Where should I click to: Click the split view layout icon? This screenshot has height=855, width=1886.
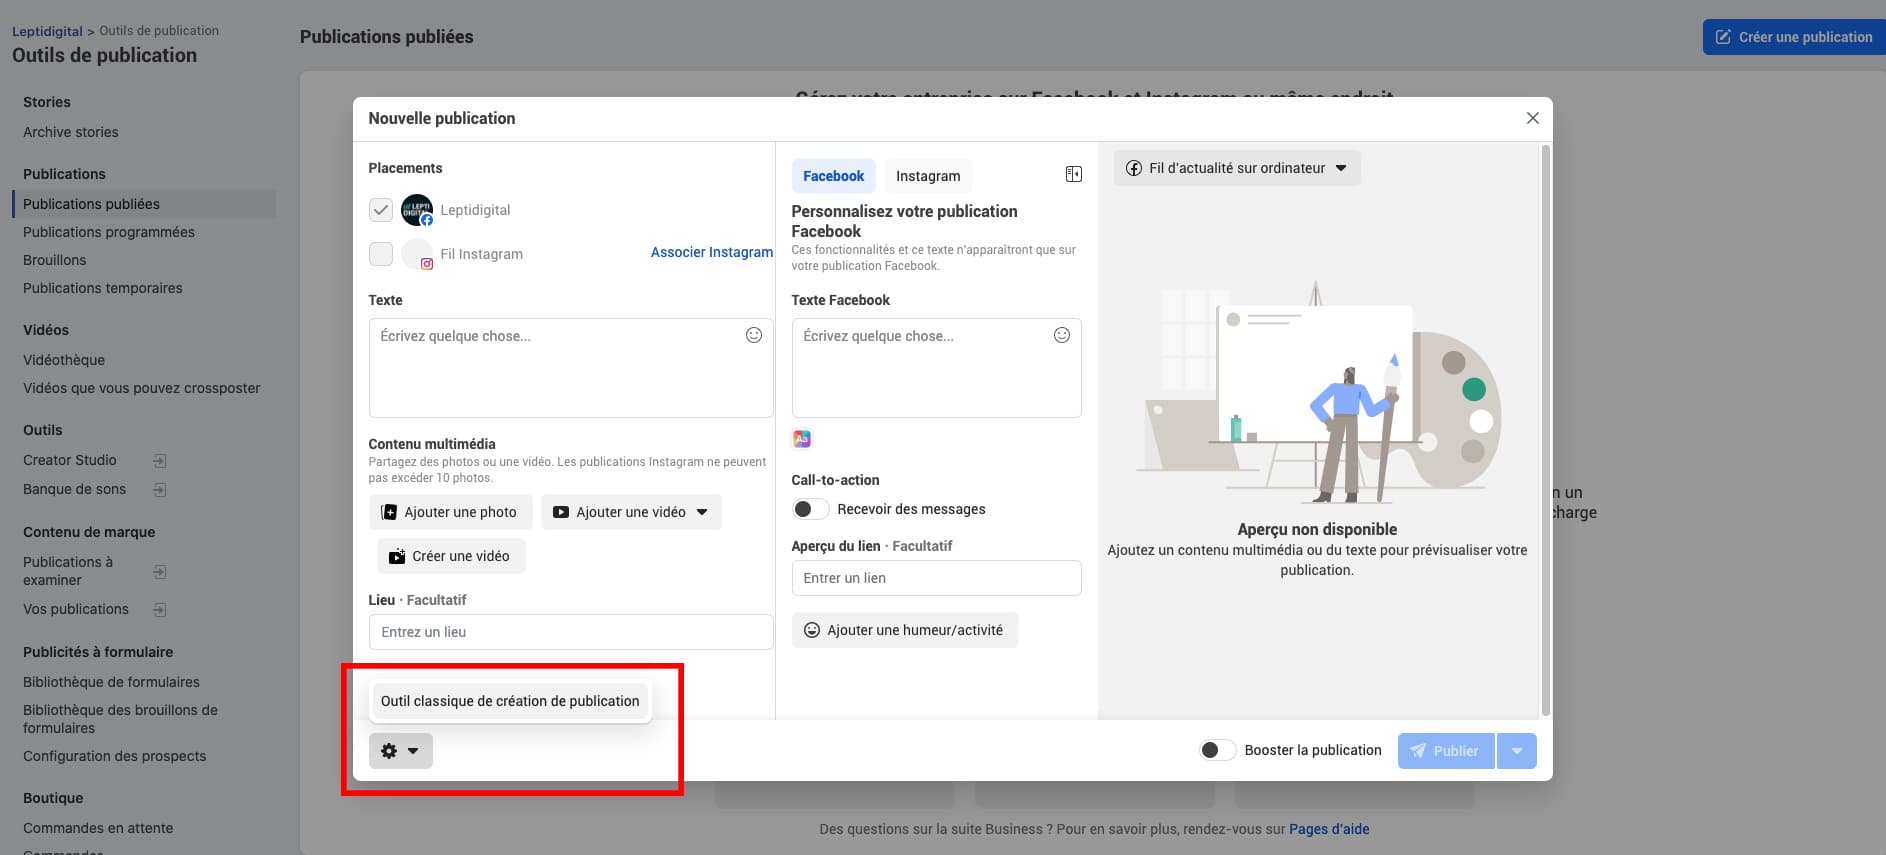[1074, 175]
